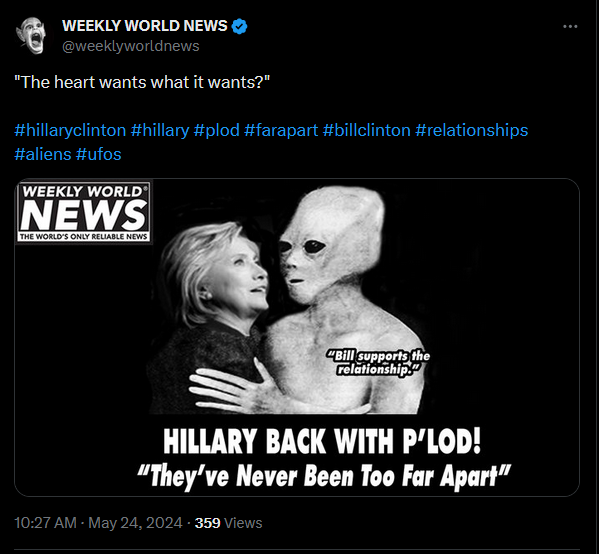Select the #farapart hashtag

(x=281, y=130)
